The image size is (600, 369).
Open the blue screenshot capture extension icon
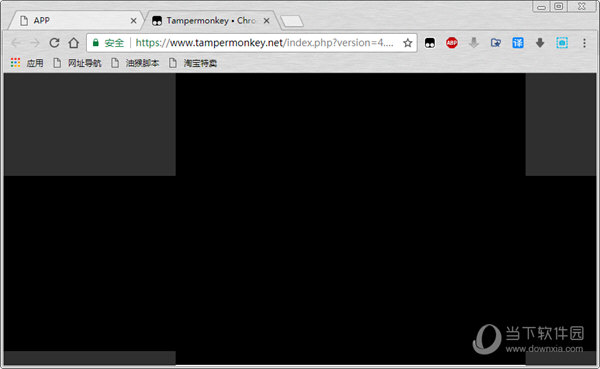tap(562, 42)
